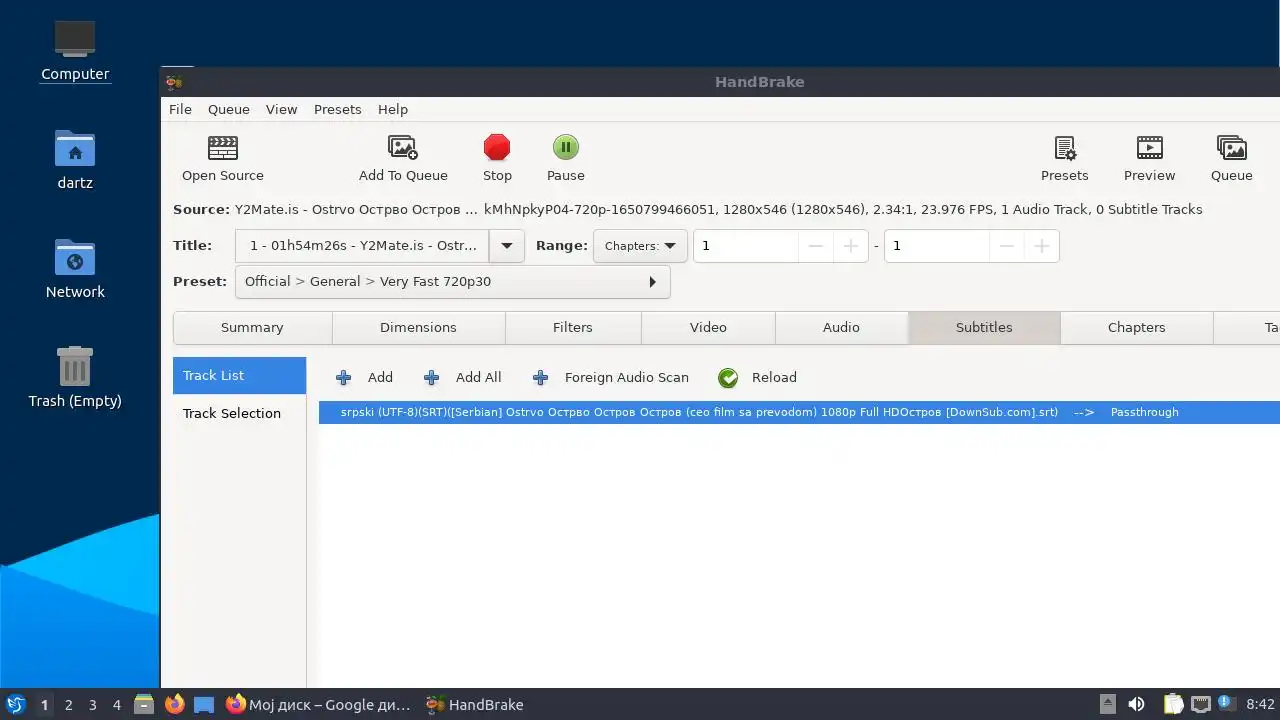Switch to workspace 2
The width and height of the screenshot is (1280, 720).
coord(68,704)
